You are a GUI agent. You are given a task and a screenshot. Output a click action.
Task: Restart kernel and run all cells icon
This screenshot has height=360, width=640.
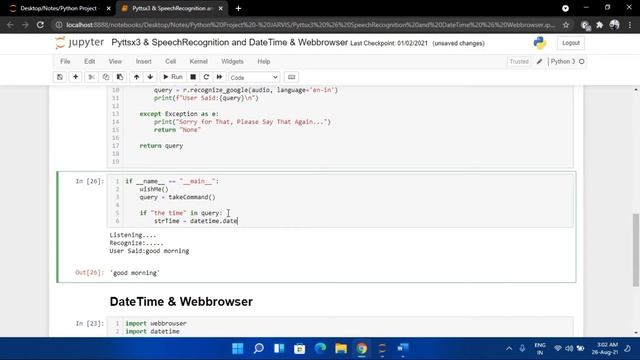[x=220, y=77]
